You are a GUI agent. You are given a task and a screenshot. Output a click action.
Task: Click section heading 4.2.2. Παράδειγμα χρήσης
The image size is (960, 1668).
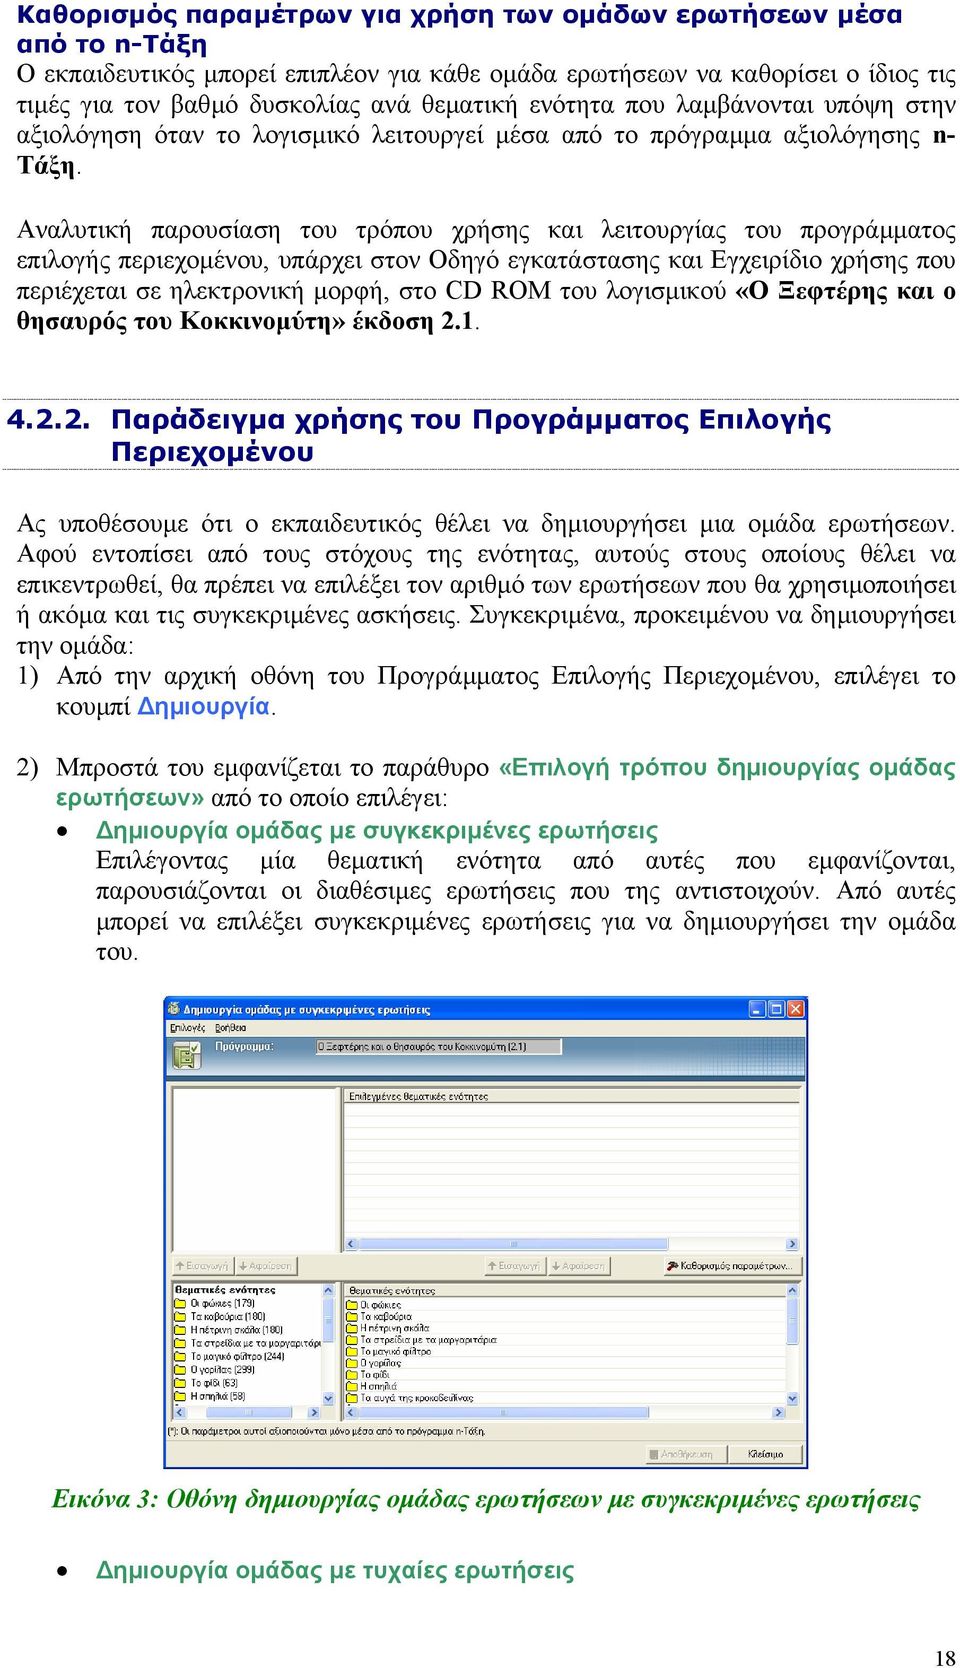pos(419,435)
